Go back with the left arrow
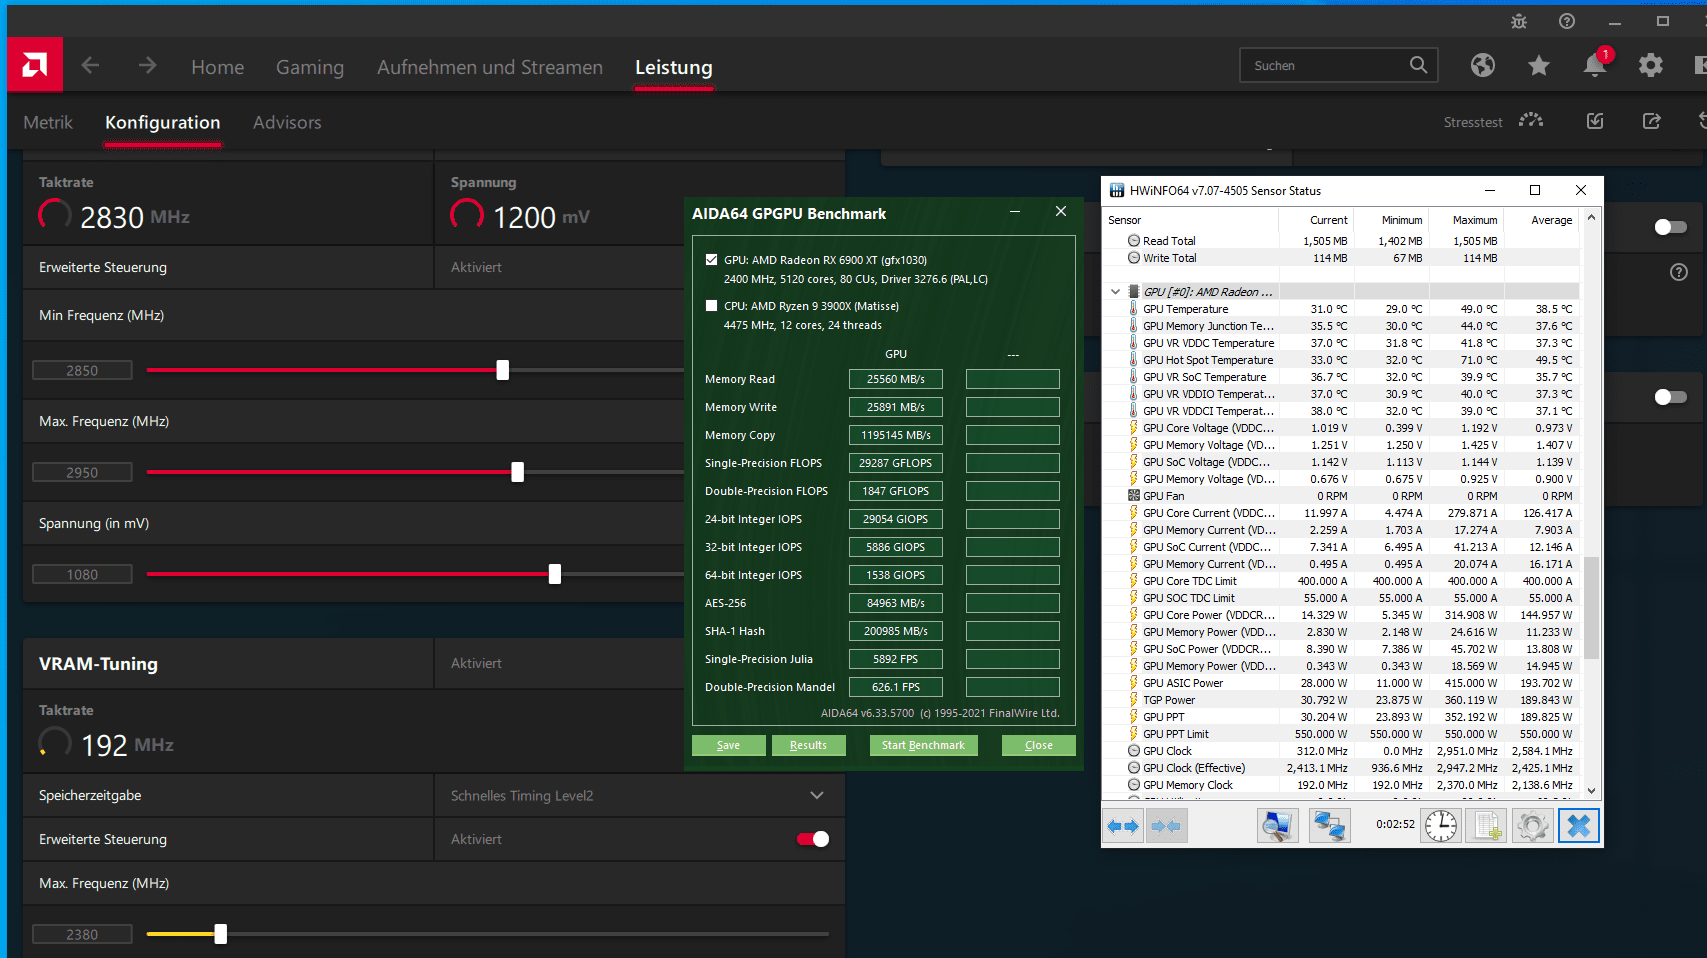Viewport: 1707px width, 958px height. pyautogui.click(x=90, y=66)
